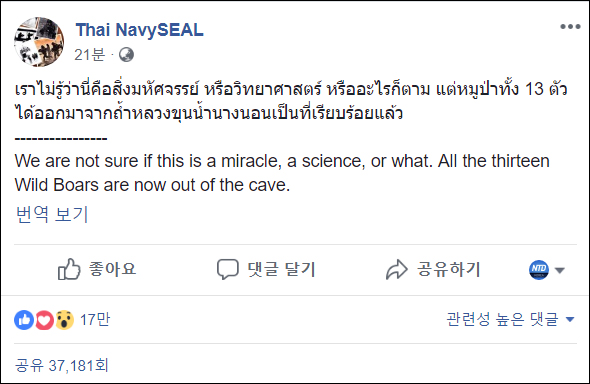The width and height of the screenshot is (590, 384).
Task: Click the globe public visibility icon
Action: (126, 55)
